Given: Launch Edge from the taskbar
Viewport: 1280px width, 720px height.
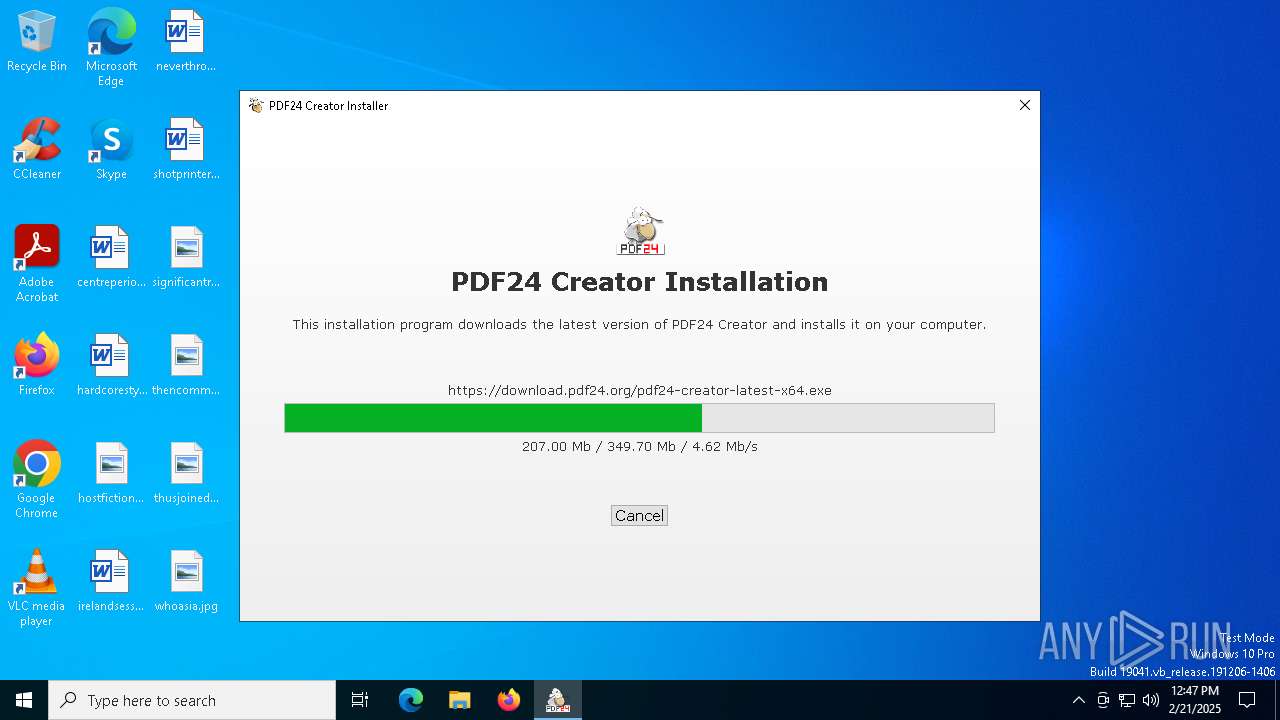Looking at the screenshot, I should coord(411,700).
